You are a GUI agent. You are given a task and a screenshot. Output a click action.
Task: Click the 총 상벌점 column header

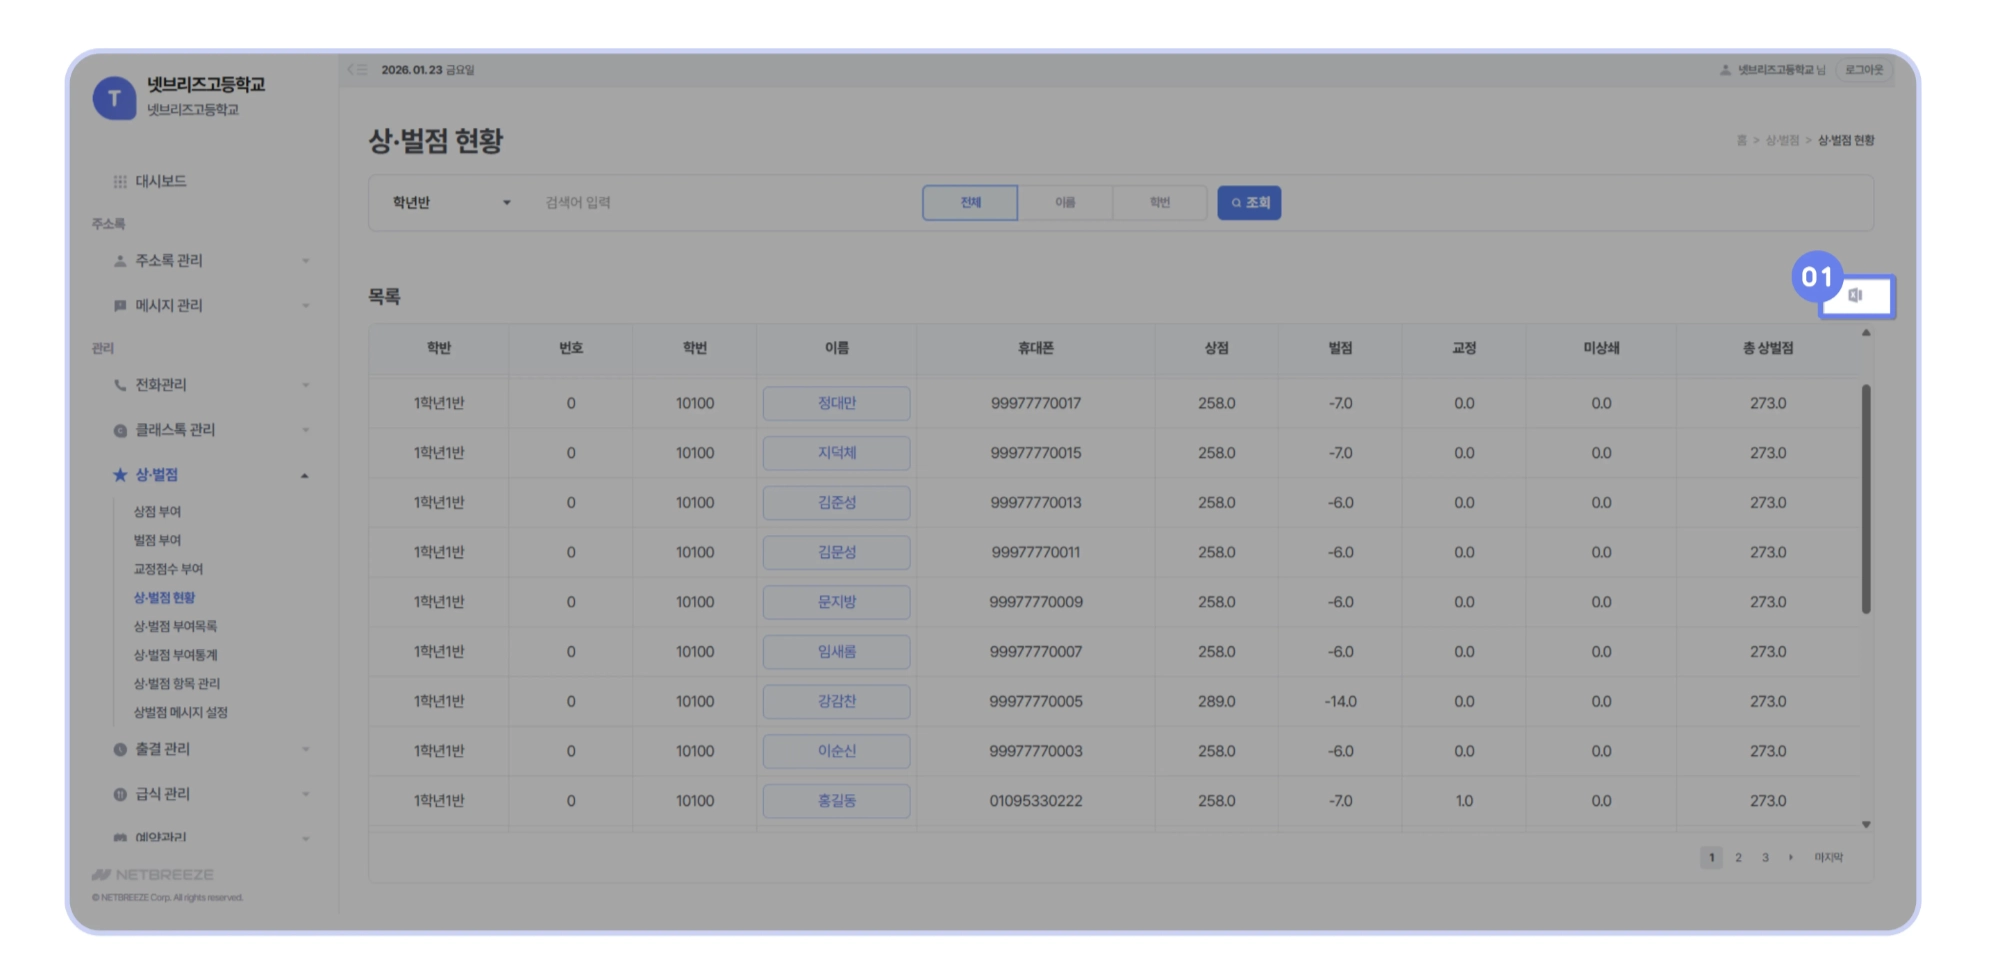(1767, 348)
